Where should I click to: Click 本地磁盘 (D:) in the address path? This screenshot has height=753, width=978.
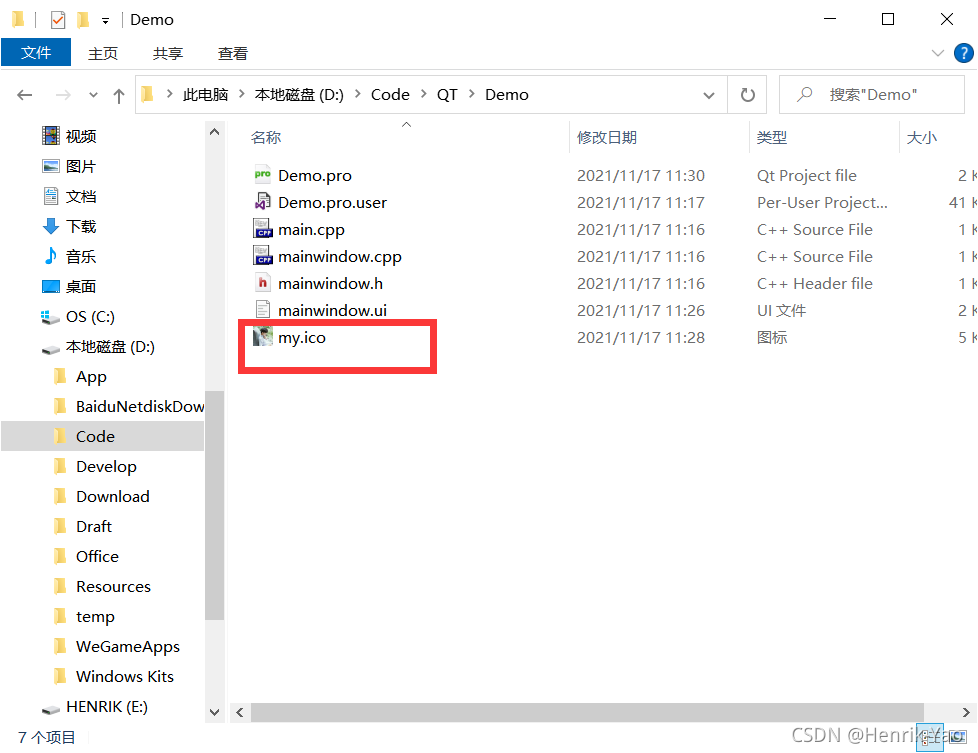point(299,95)
